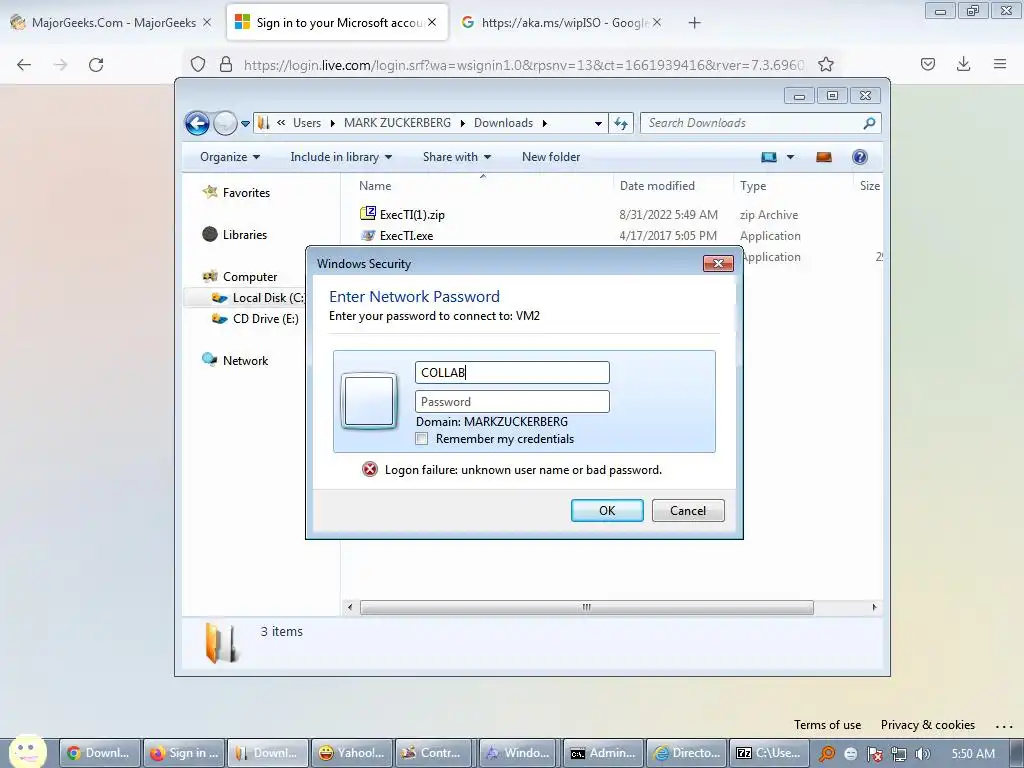
Task: Open Explorer help question mark
Action: [x=860, y=157]
